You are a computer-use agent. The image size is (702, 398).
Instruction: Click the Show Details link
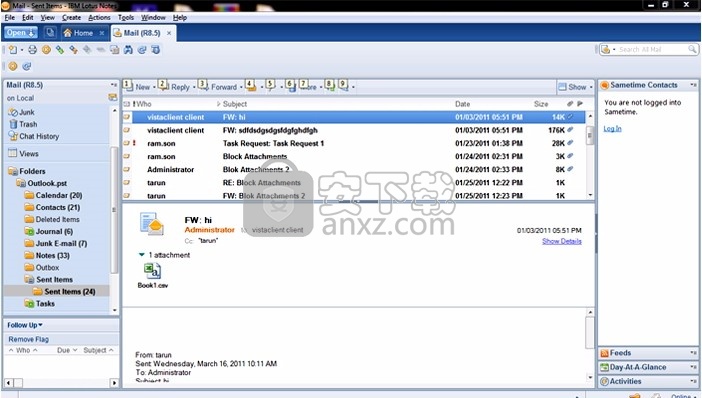point(561,241)
